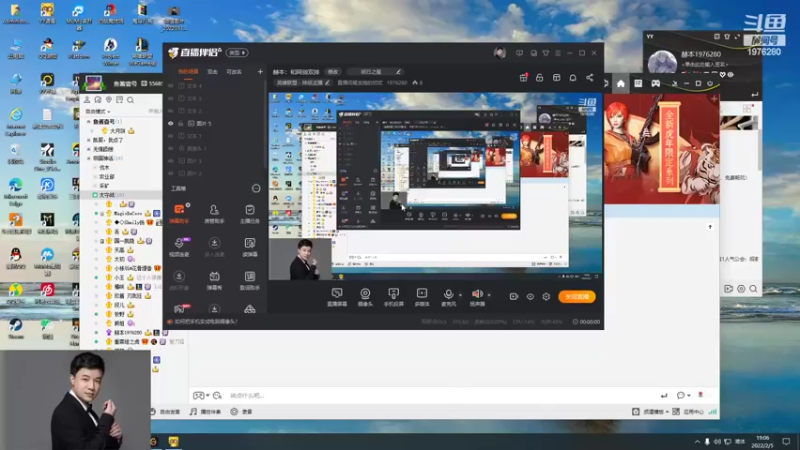Click the plus icon to add a scene

(x=260, y=72)
